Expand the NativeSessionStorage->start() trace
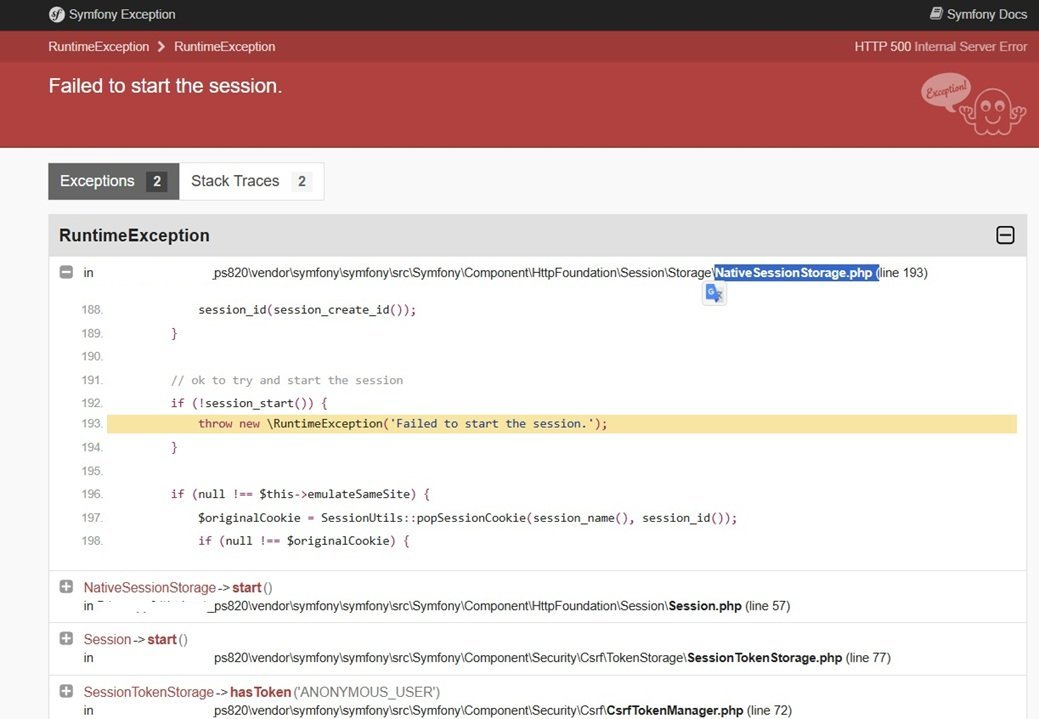This screenshot has width=1039, height=719. pyautogui.click(x=66, y=586)
